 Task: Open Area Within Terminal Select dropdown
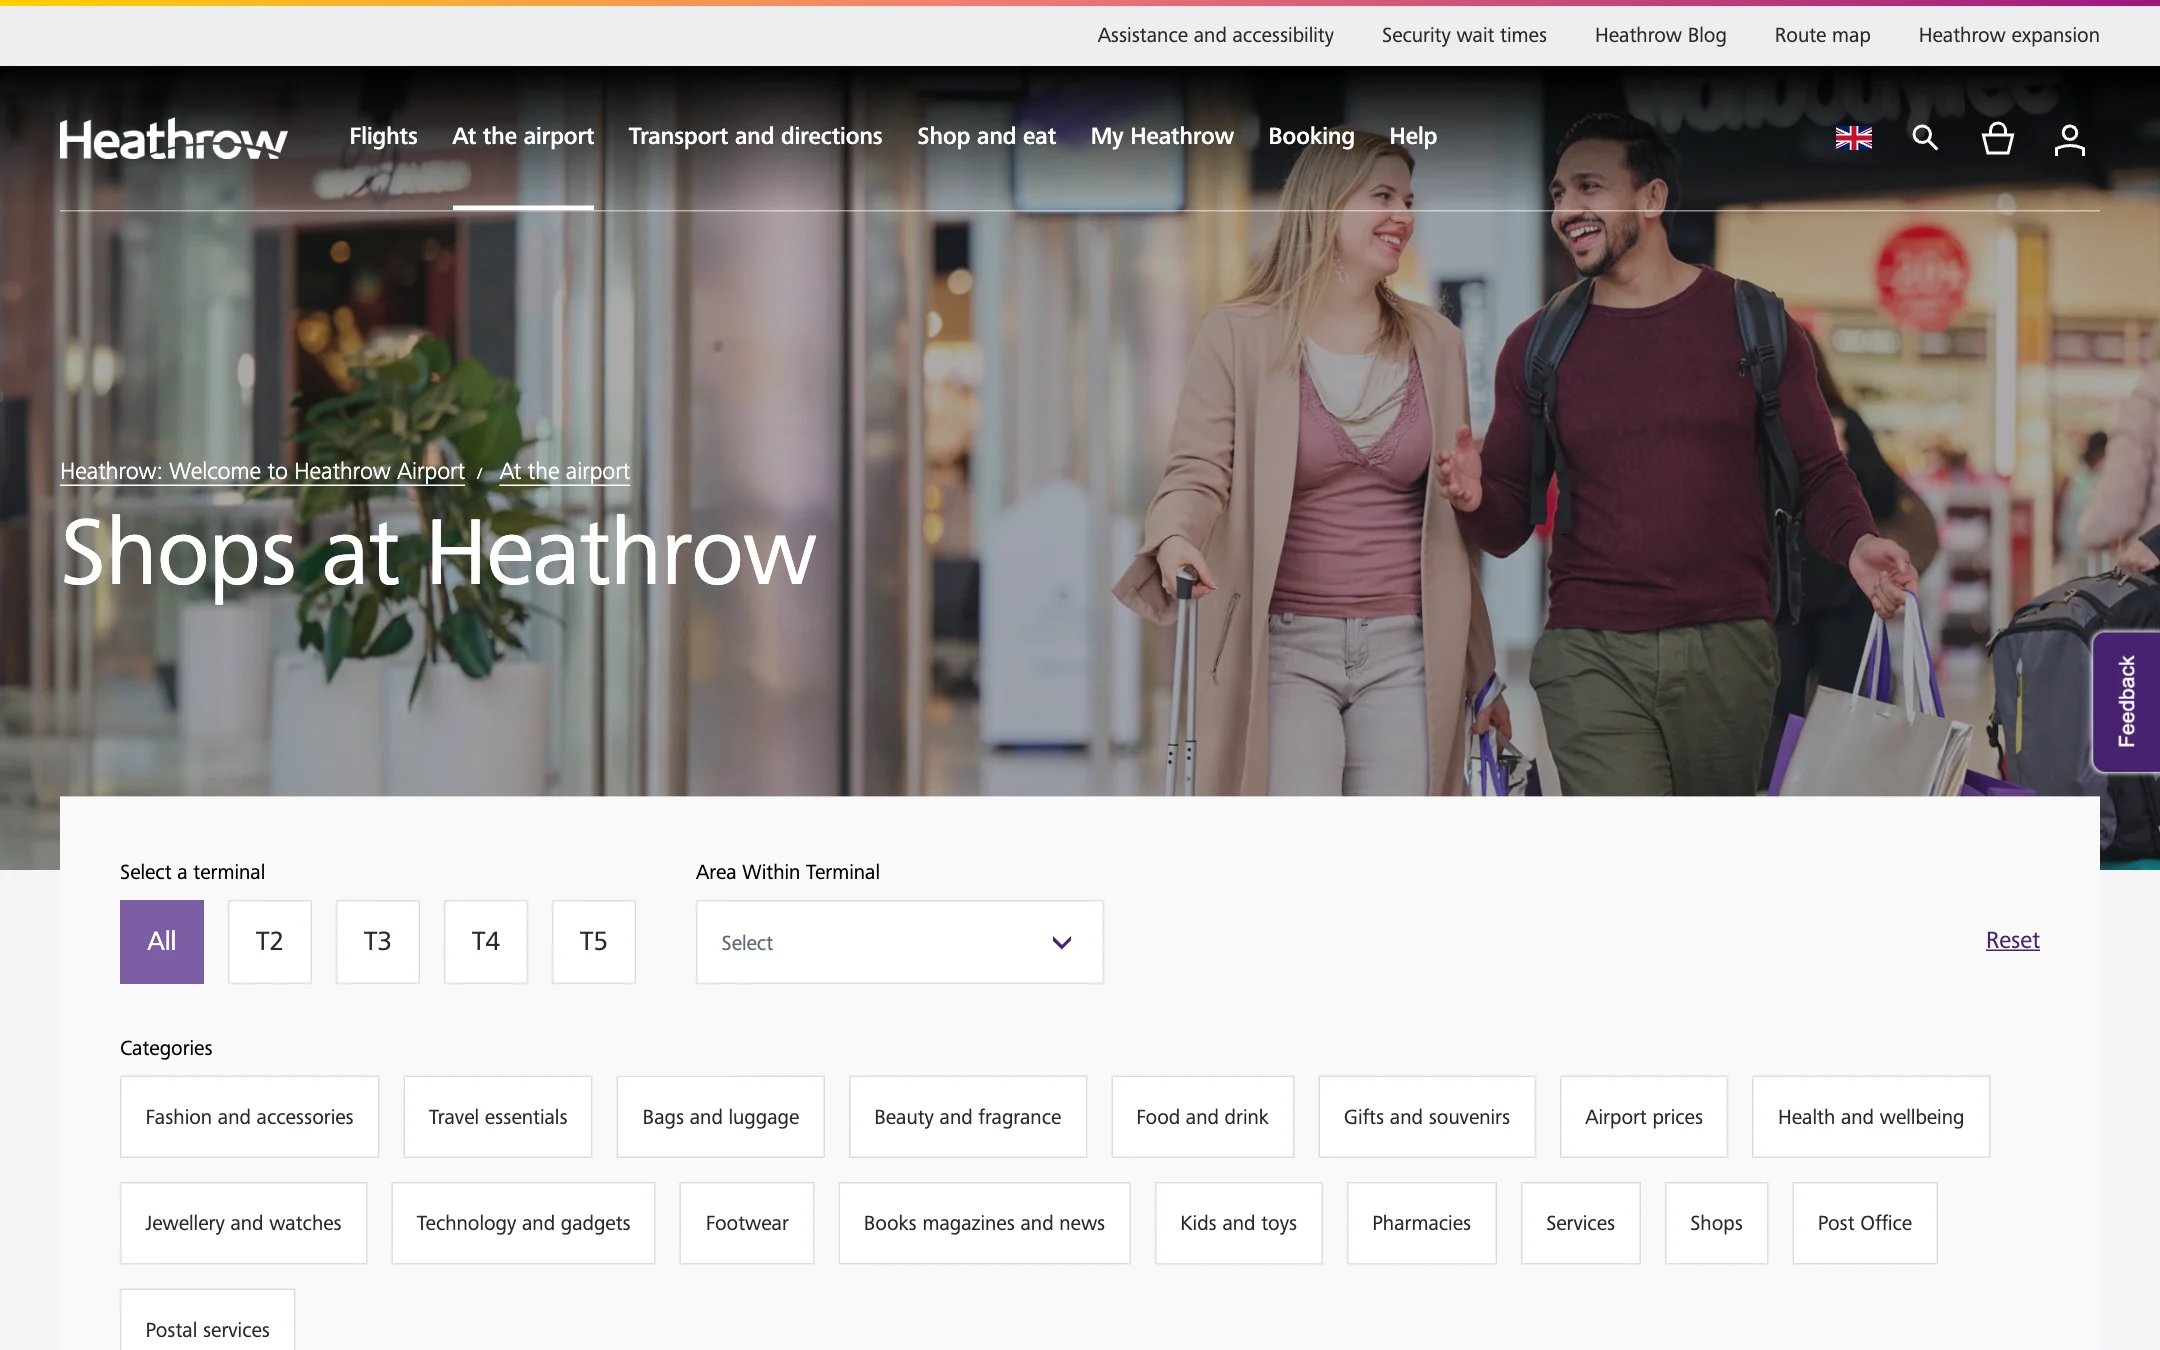pyautogui.click(x=900, y=942)
